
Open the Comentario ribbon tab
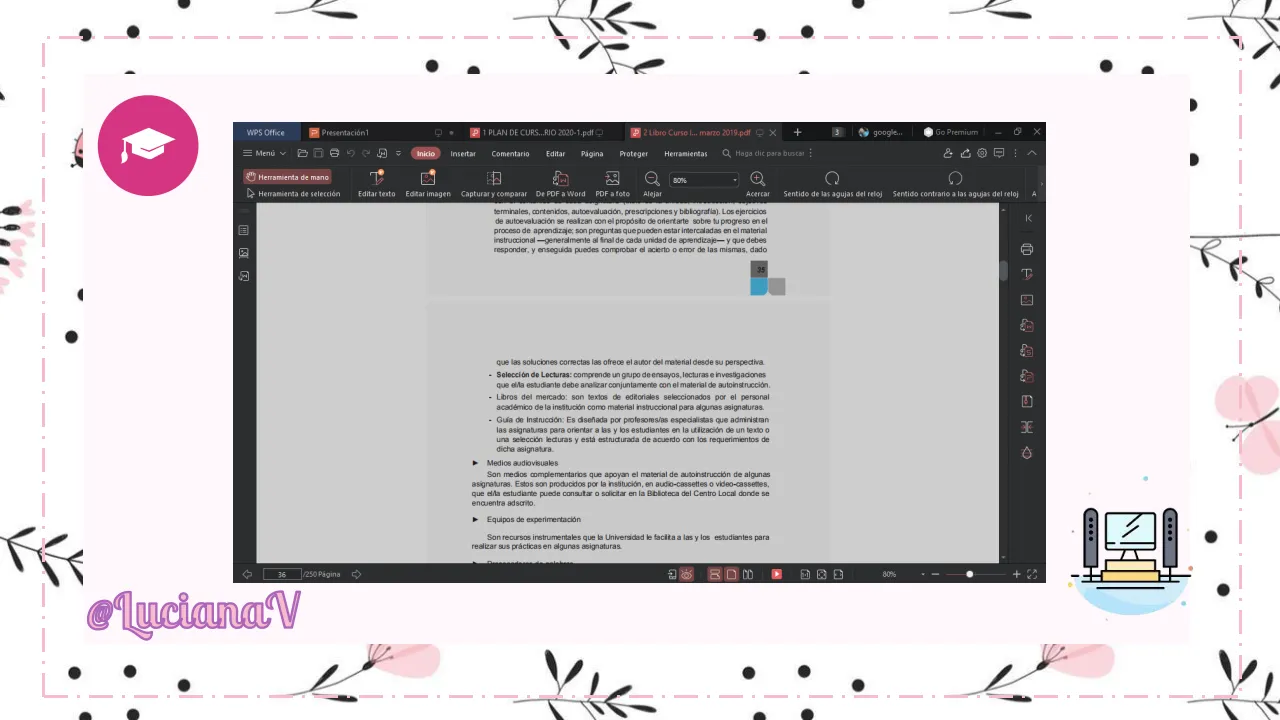[510, 153]
